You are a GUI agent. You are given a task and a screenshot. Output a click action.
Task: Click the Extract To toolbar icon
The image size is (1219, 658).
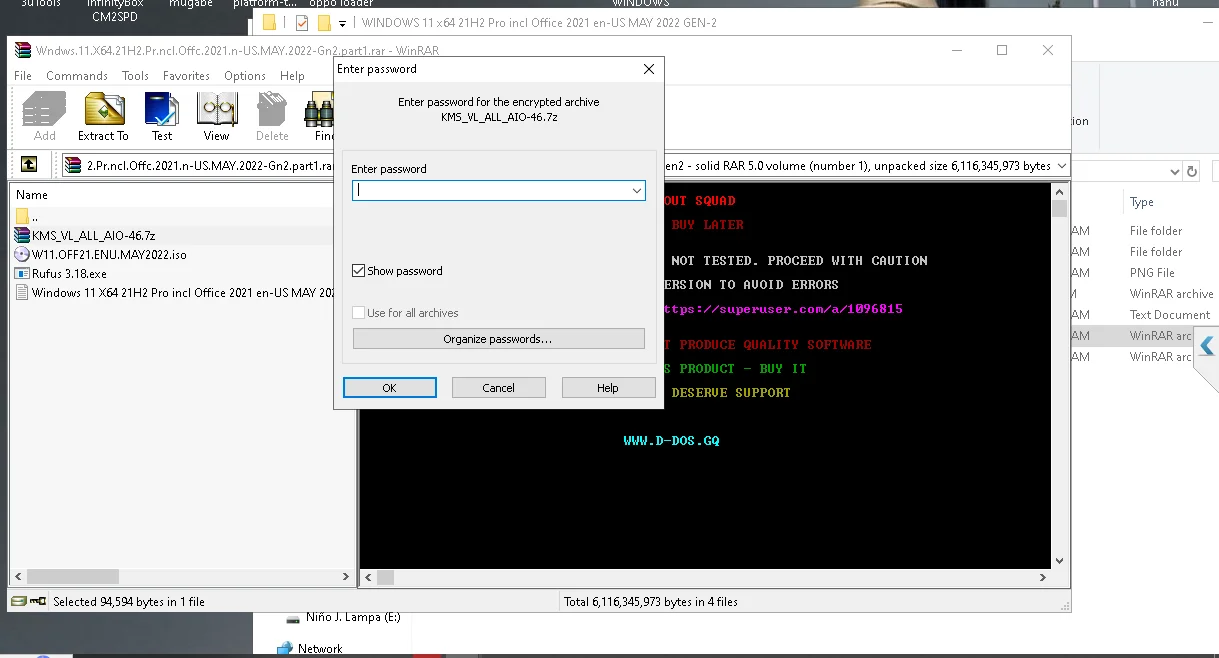(103, 116)
